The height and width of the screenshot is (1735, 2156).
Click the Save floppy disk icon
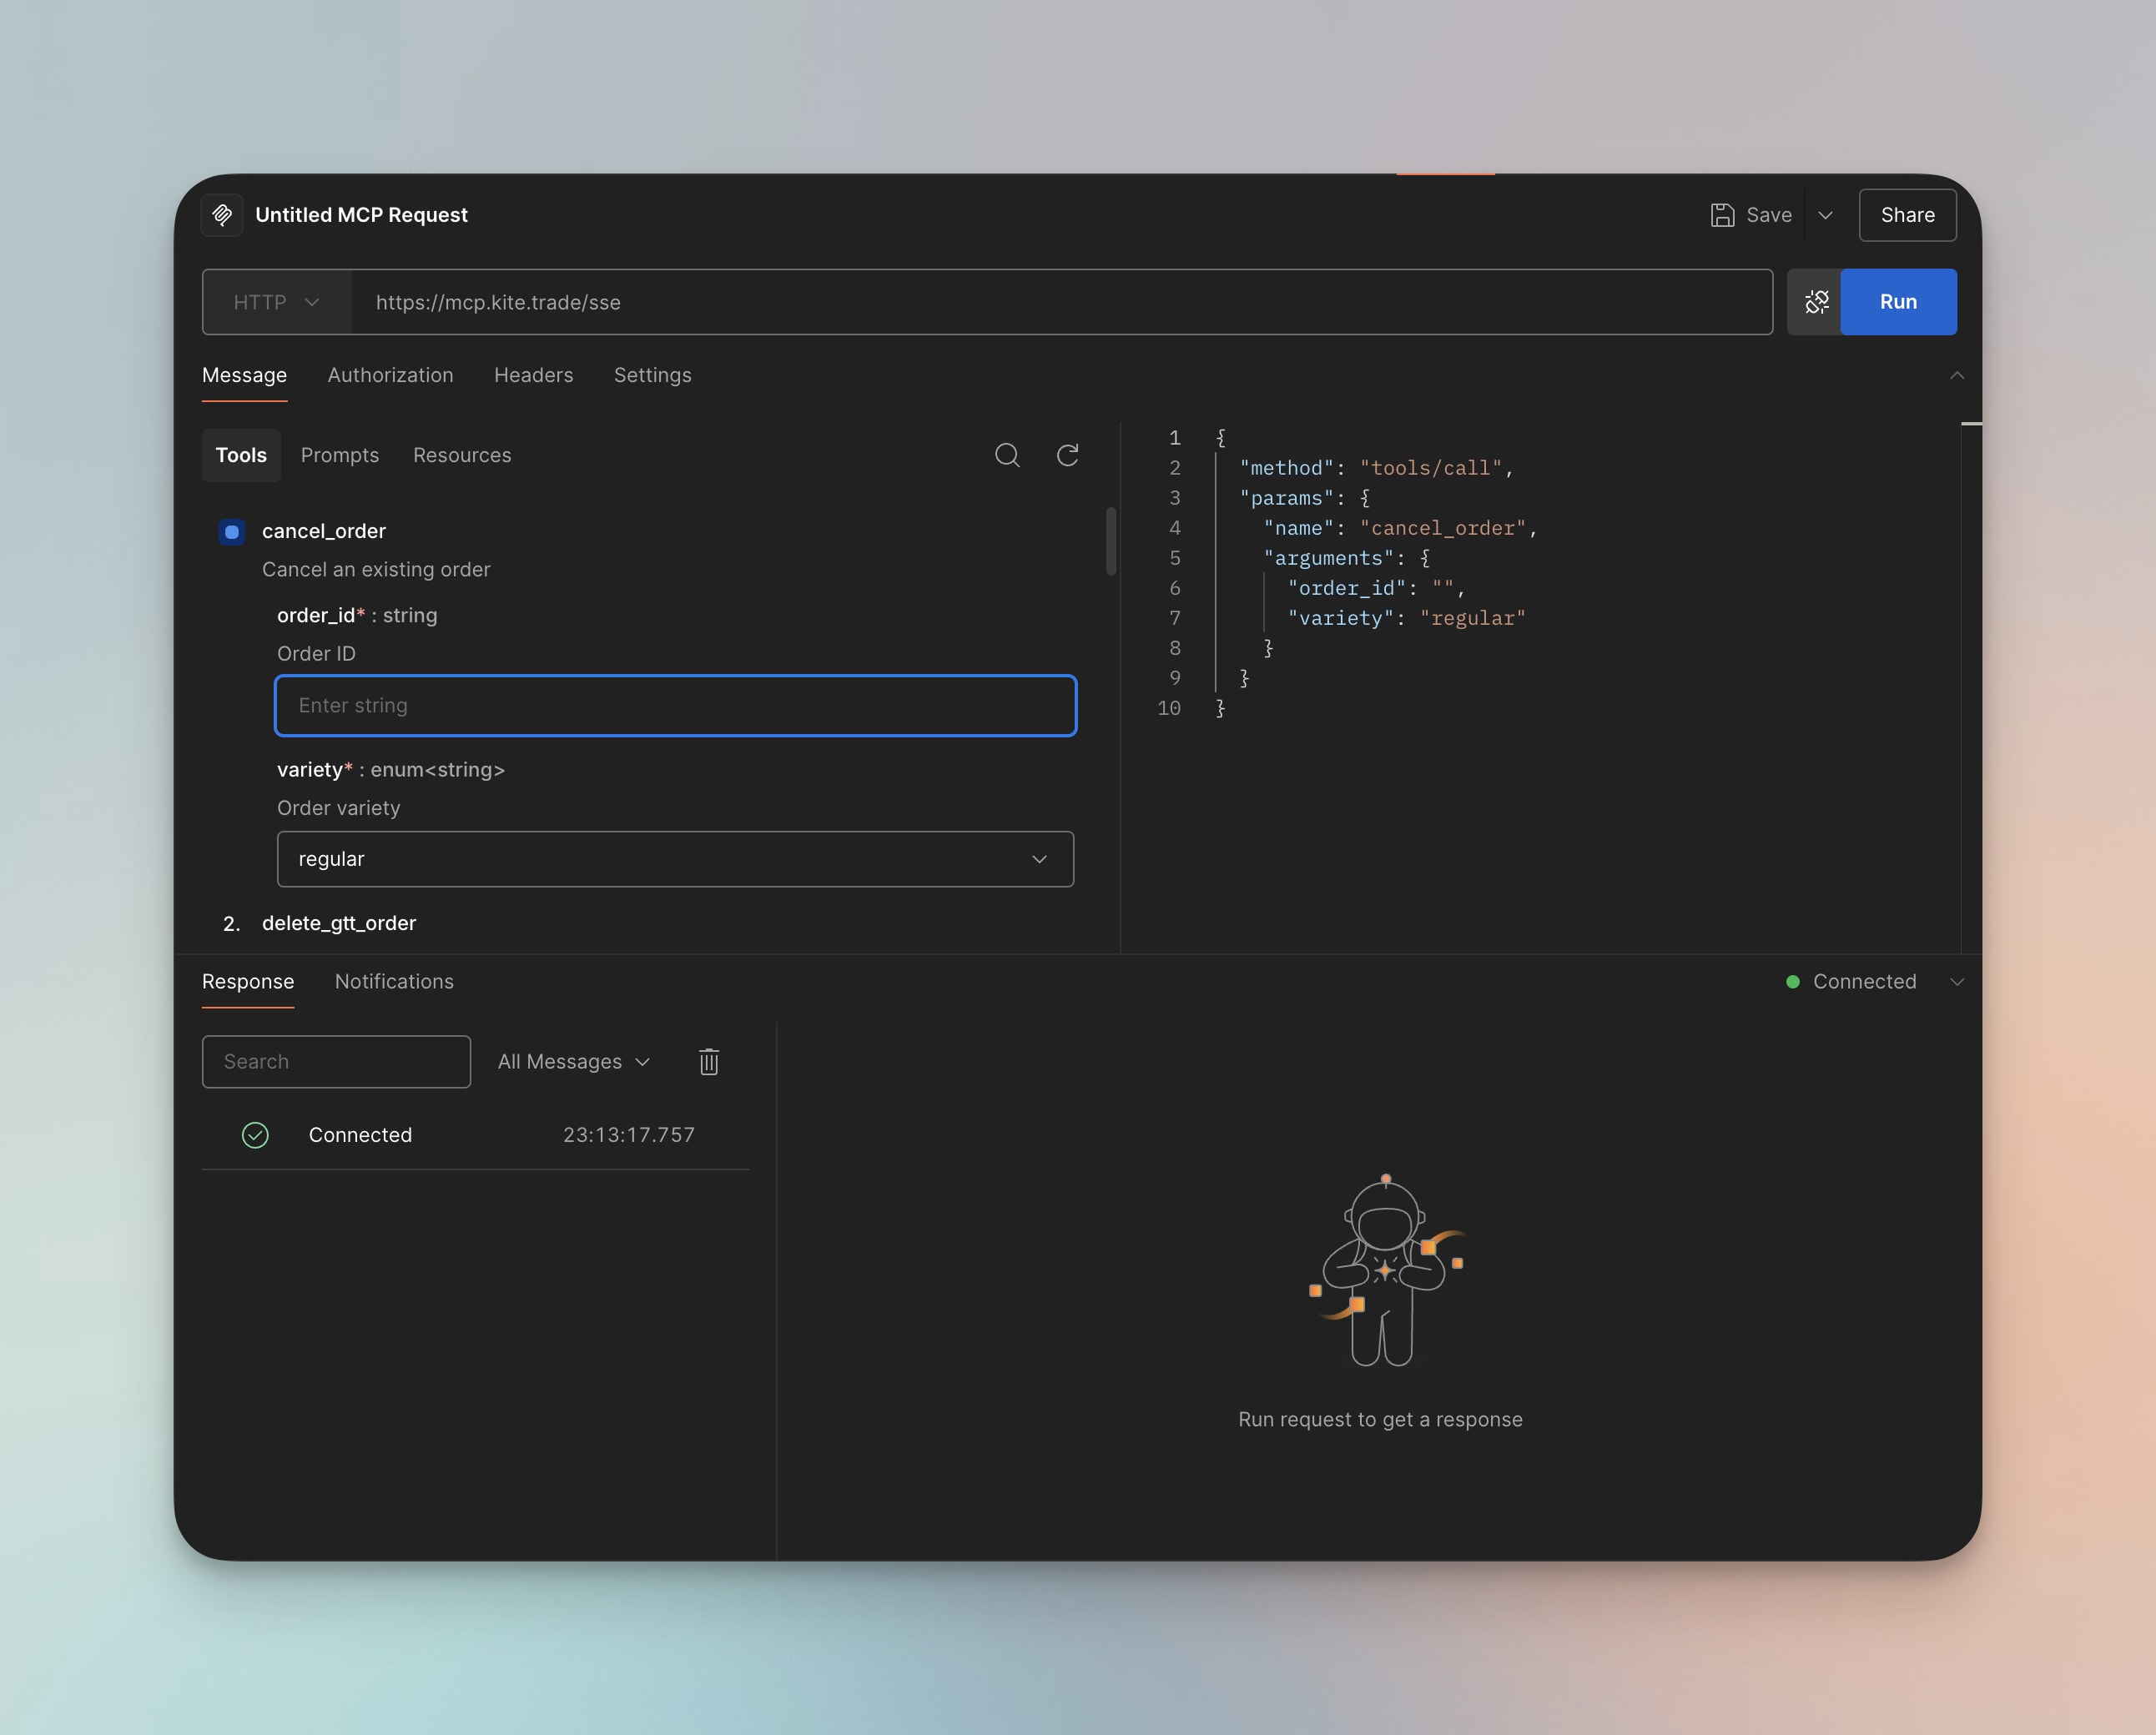click(x=1722, y=215)
